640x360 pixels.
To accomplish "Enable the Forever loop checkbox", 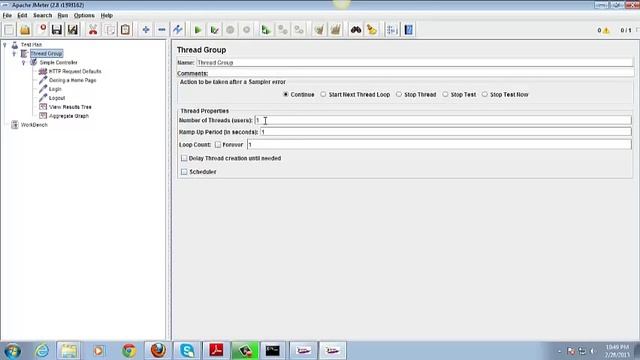I will pyautogui.click(x=218, y=144).
